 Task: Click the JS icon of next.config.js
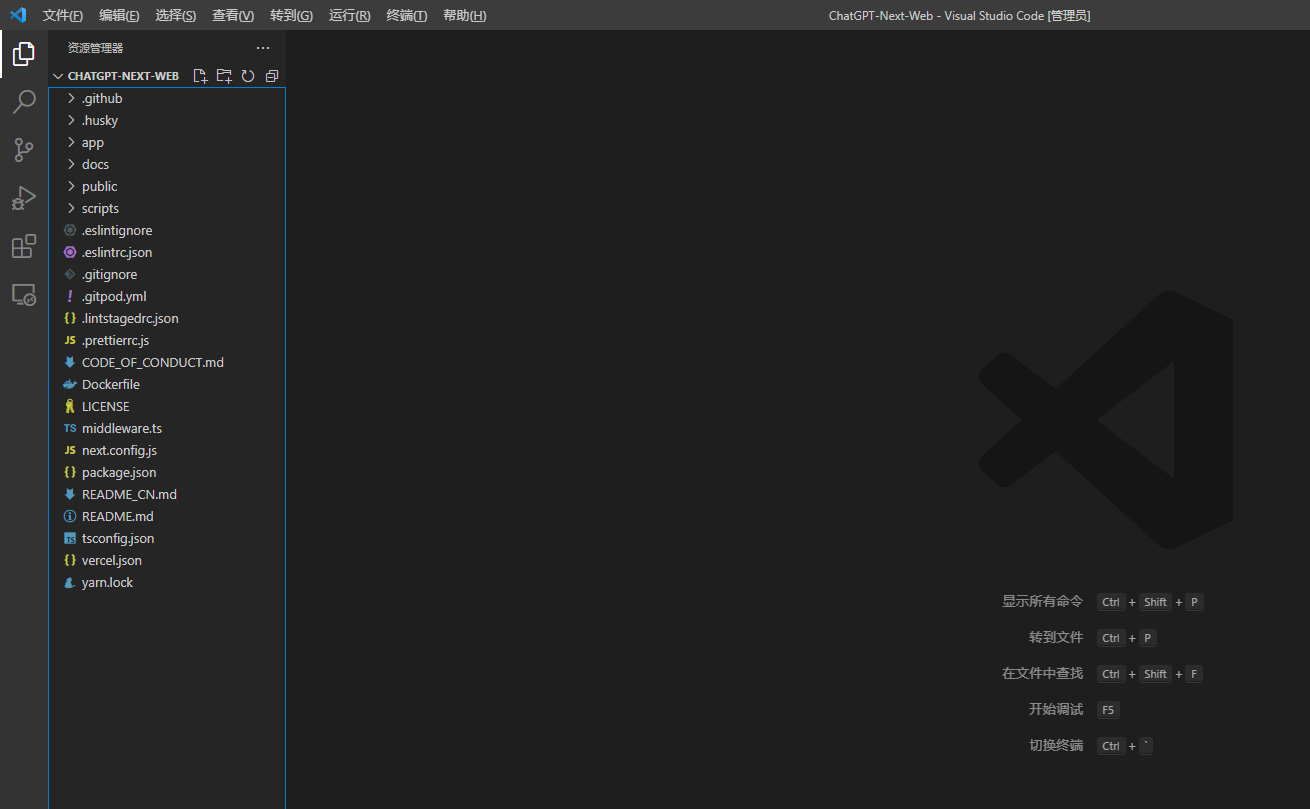(70, 450)
